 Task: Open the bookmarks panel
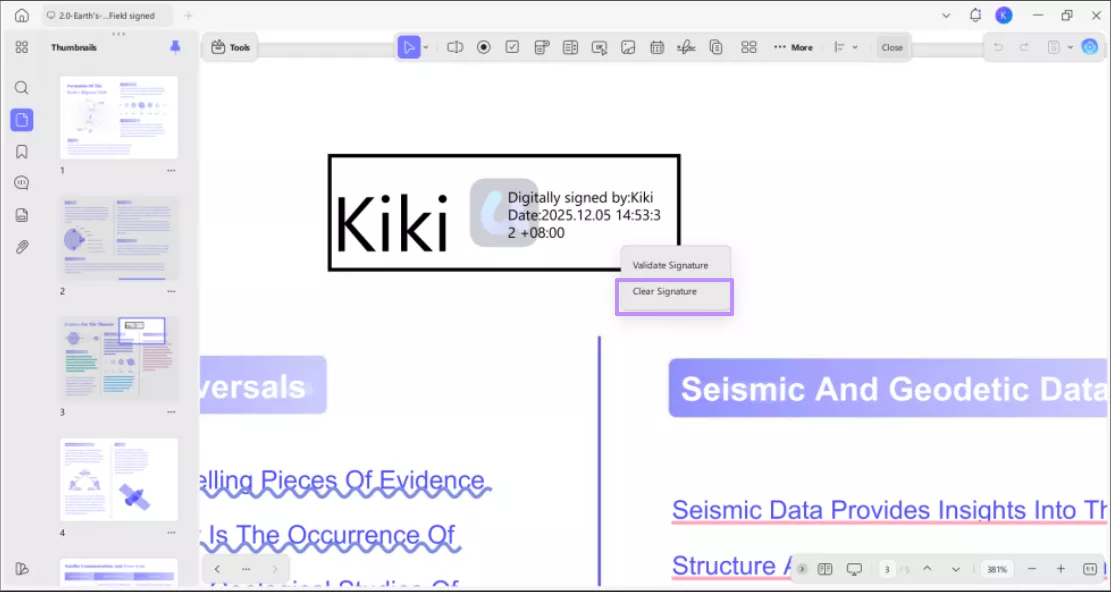(21, 151)
